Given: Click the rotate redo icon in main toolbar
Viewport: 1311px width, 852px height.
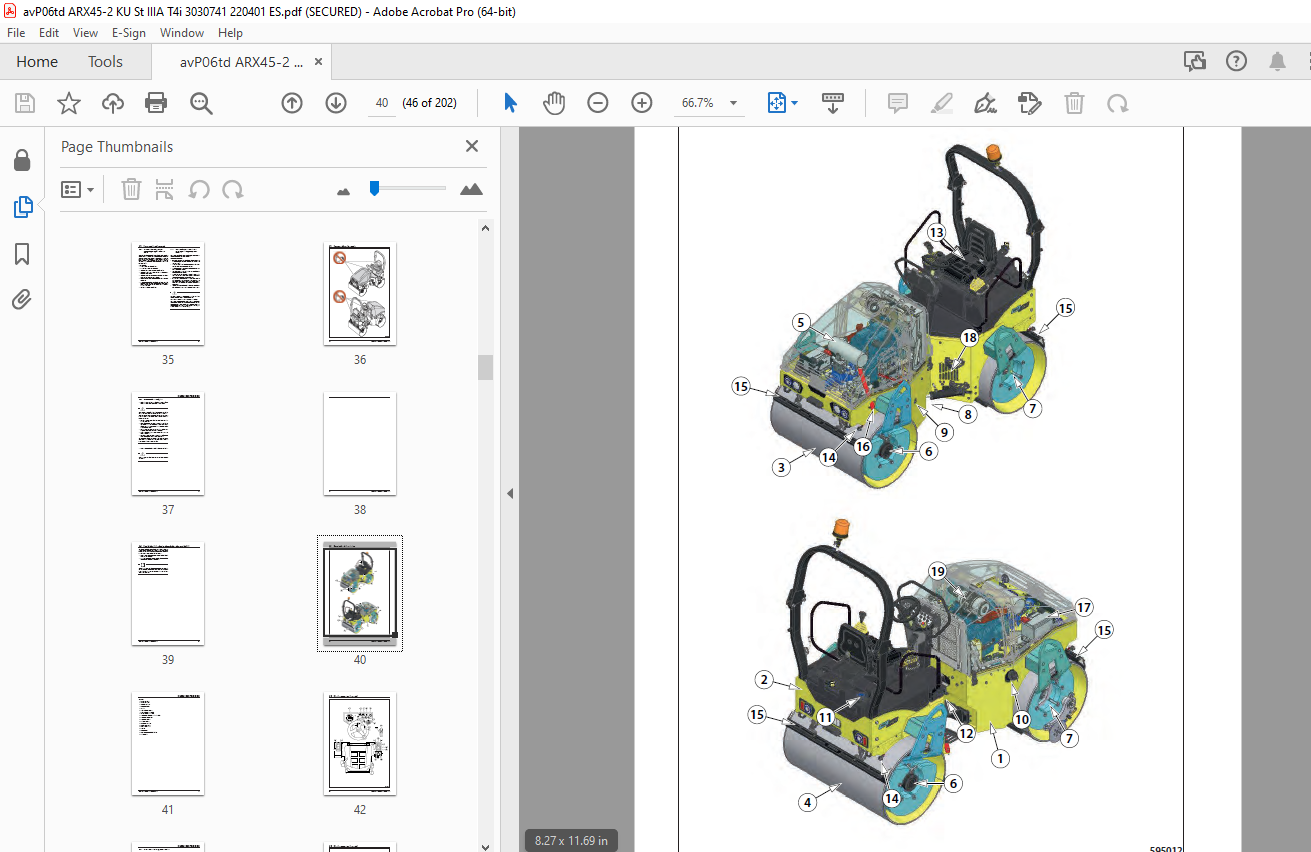Looking at the screenshot, I should [x=1118, y=103].
